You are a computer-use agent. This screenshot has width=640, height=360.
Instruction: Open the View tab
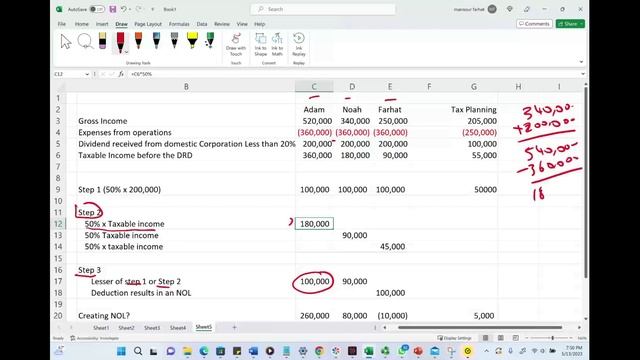point(242,24)
